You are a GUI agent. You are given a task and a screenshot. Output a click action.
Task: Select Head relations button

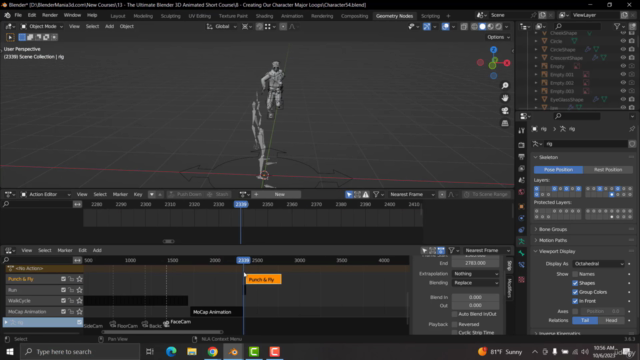pyautogui.click(x=611, y=320)
